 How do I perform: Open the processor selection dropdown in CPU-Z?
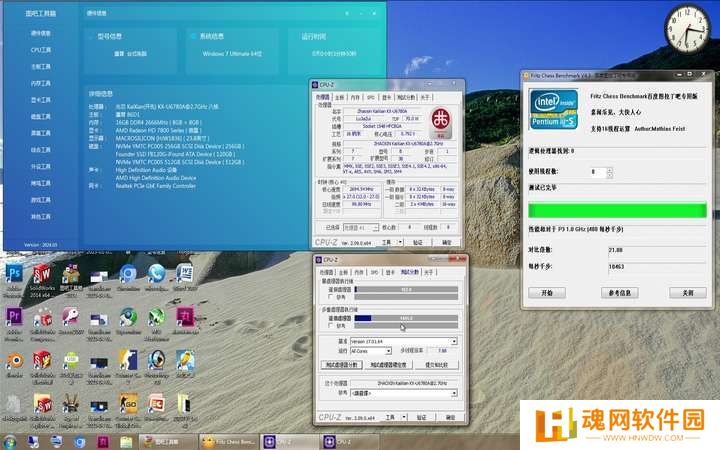coord(361,228)
